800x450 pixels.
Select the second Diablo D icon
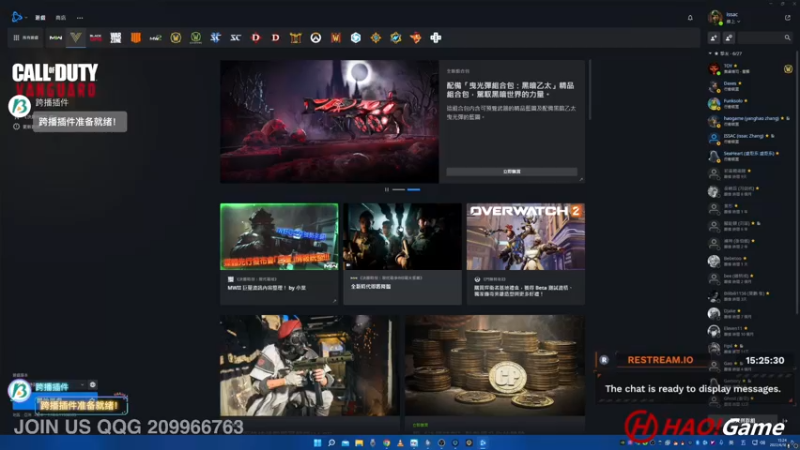click(276, 38)
